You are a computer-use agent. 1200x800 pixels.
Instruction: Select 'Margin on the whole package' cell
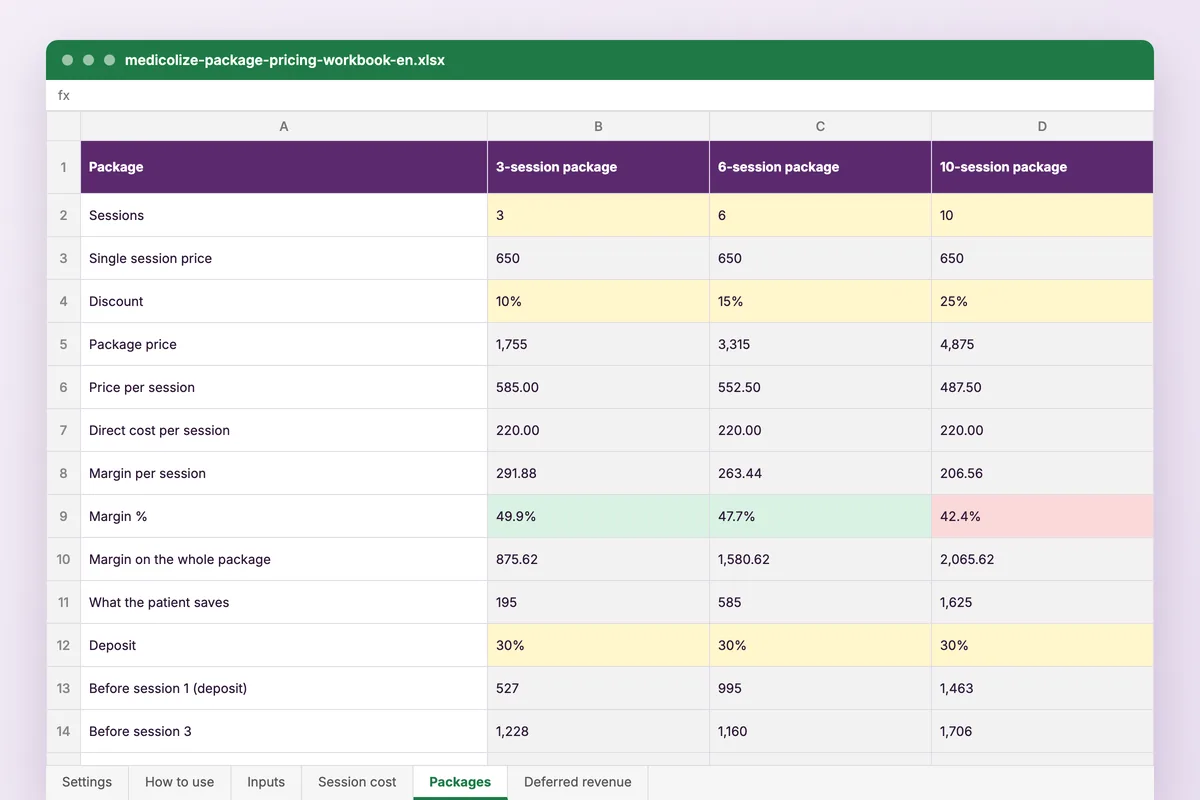284,559
